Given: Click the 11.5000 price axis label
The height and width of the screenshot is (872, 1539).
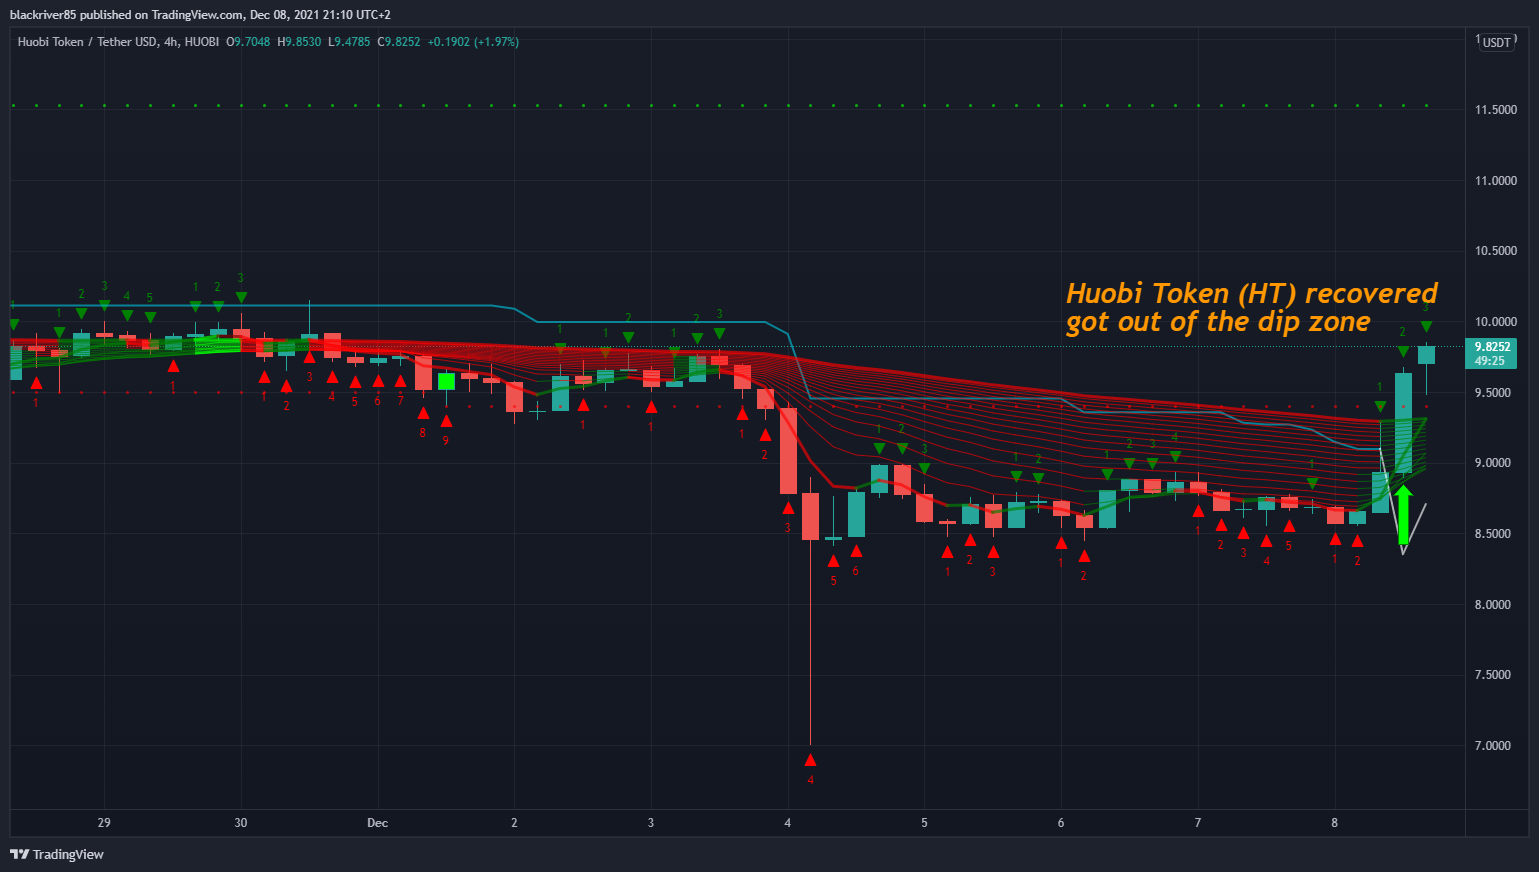Looking at the screenshot, I should [x=1496, y=110].
